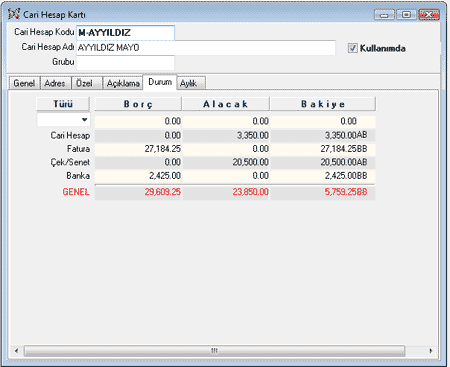
Task: Click the Cari Hesap Adı field
Action: coord(206,48)
